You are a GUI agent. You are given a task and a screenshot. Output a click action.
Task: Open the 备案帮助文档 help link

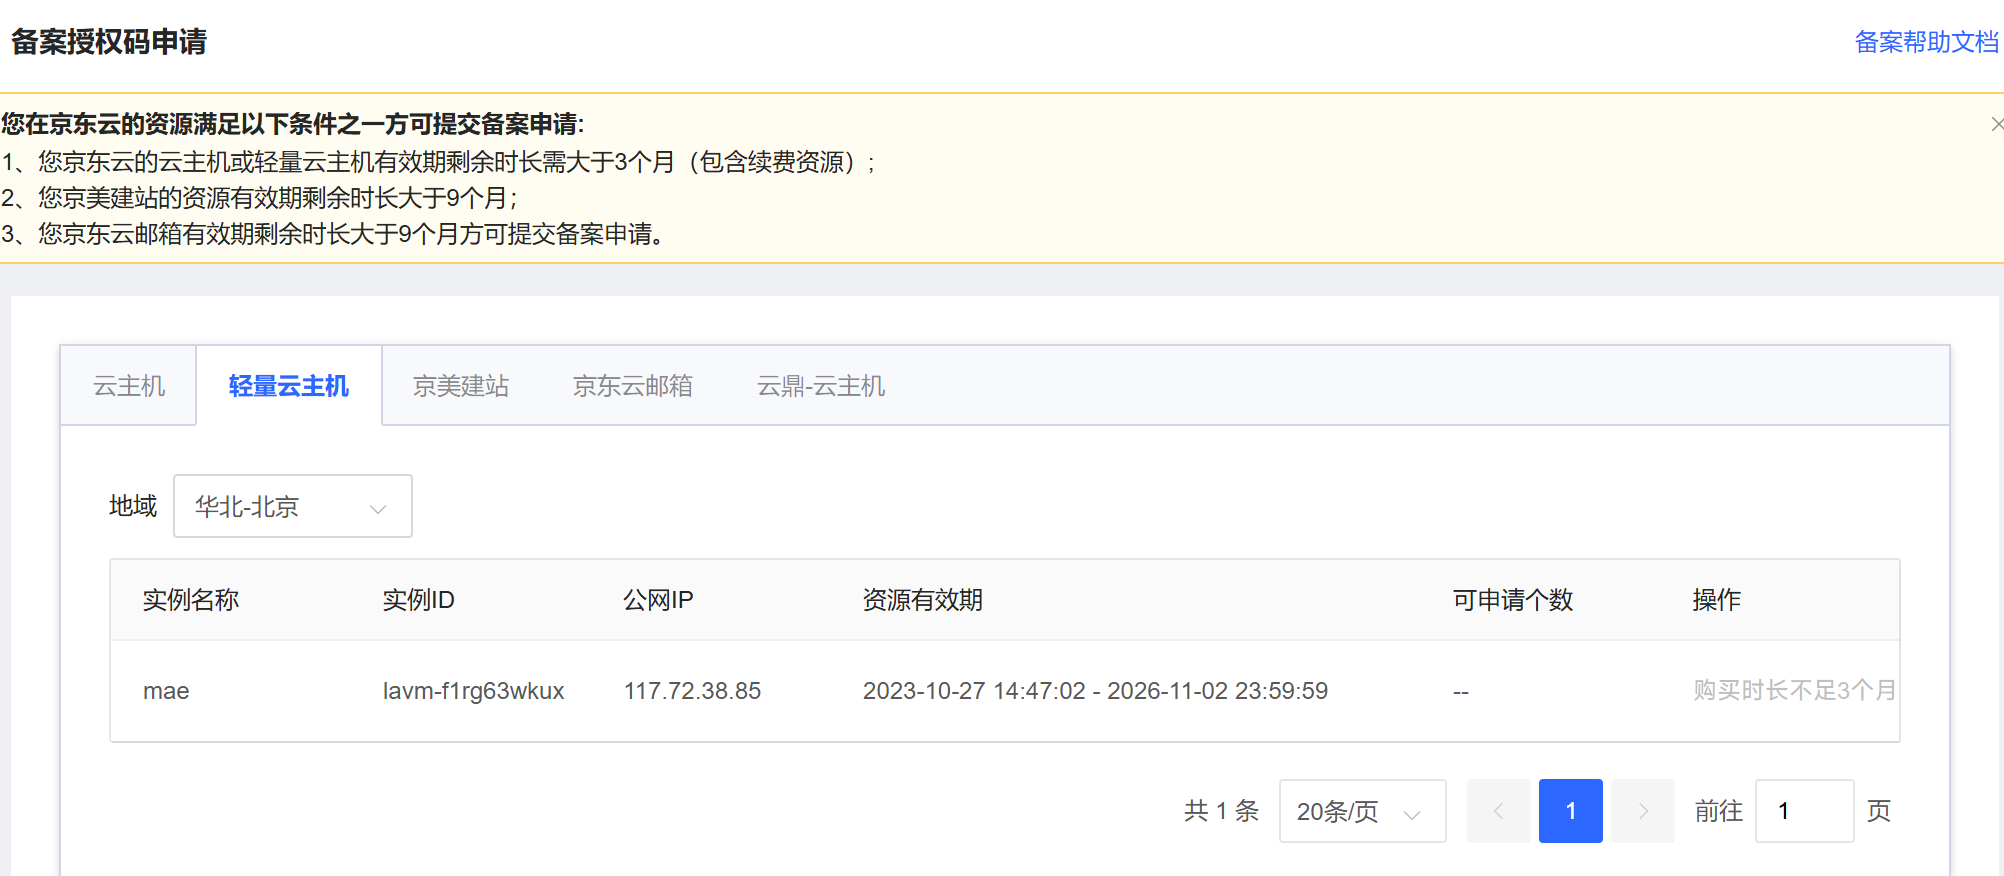(1927, 42)
